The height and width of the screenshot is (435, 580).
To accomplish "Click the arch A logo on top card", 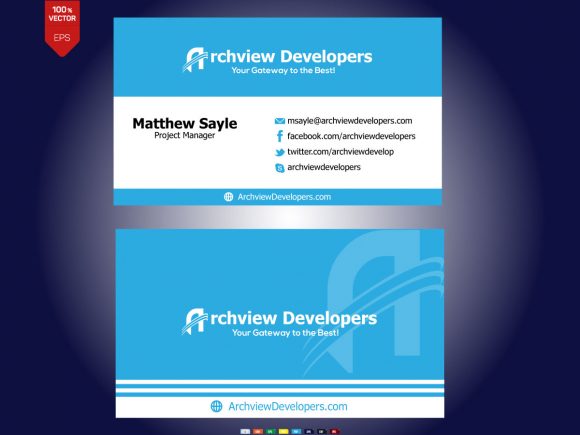I will (195, 59).
